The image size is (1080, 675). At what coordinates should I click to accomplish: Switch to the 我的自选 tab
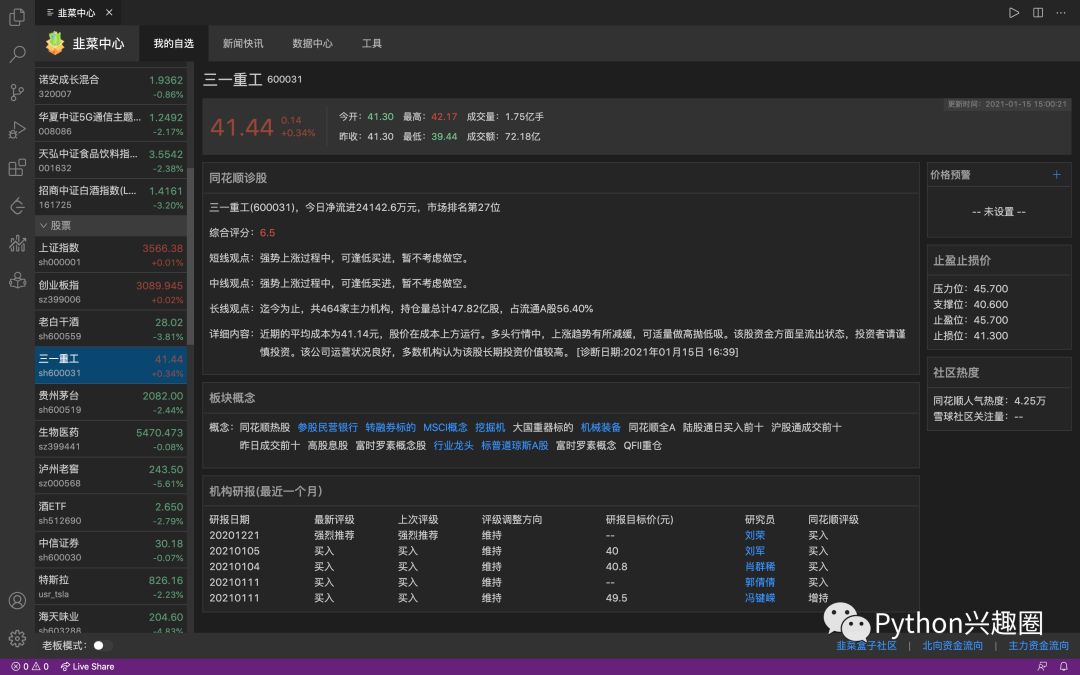pos(174,43)
